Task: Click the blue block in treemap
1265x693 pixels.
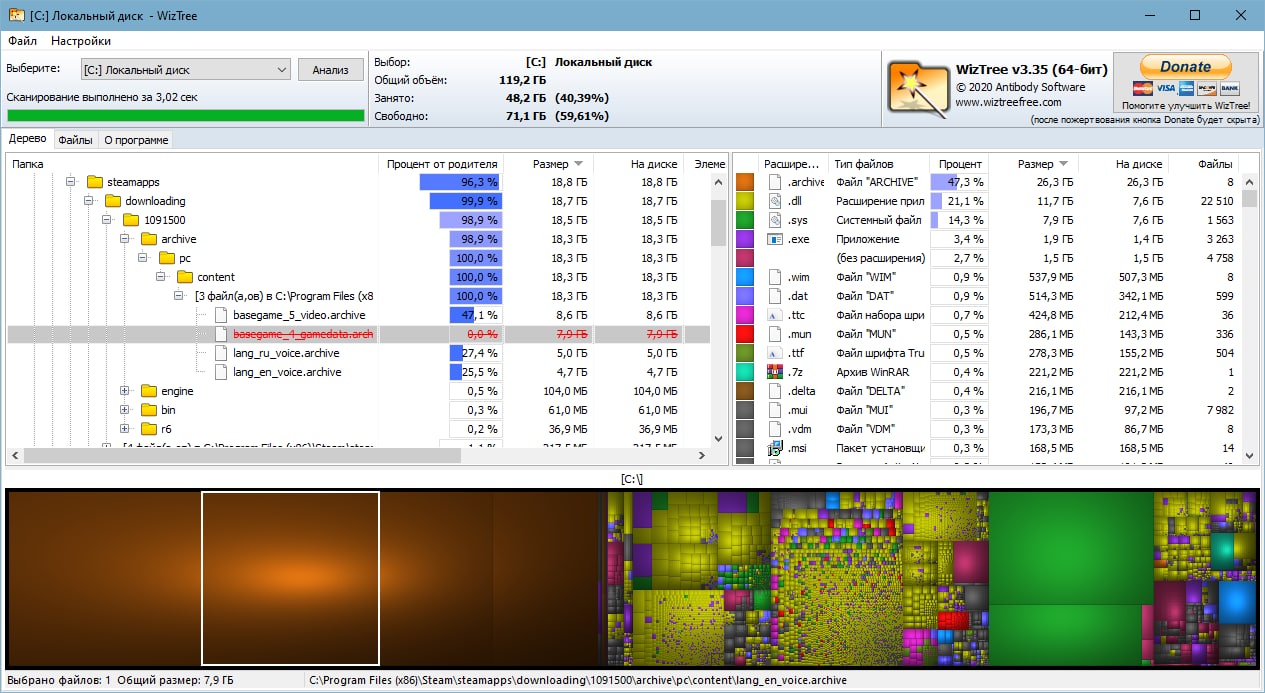Action: (1237, 602)
